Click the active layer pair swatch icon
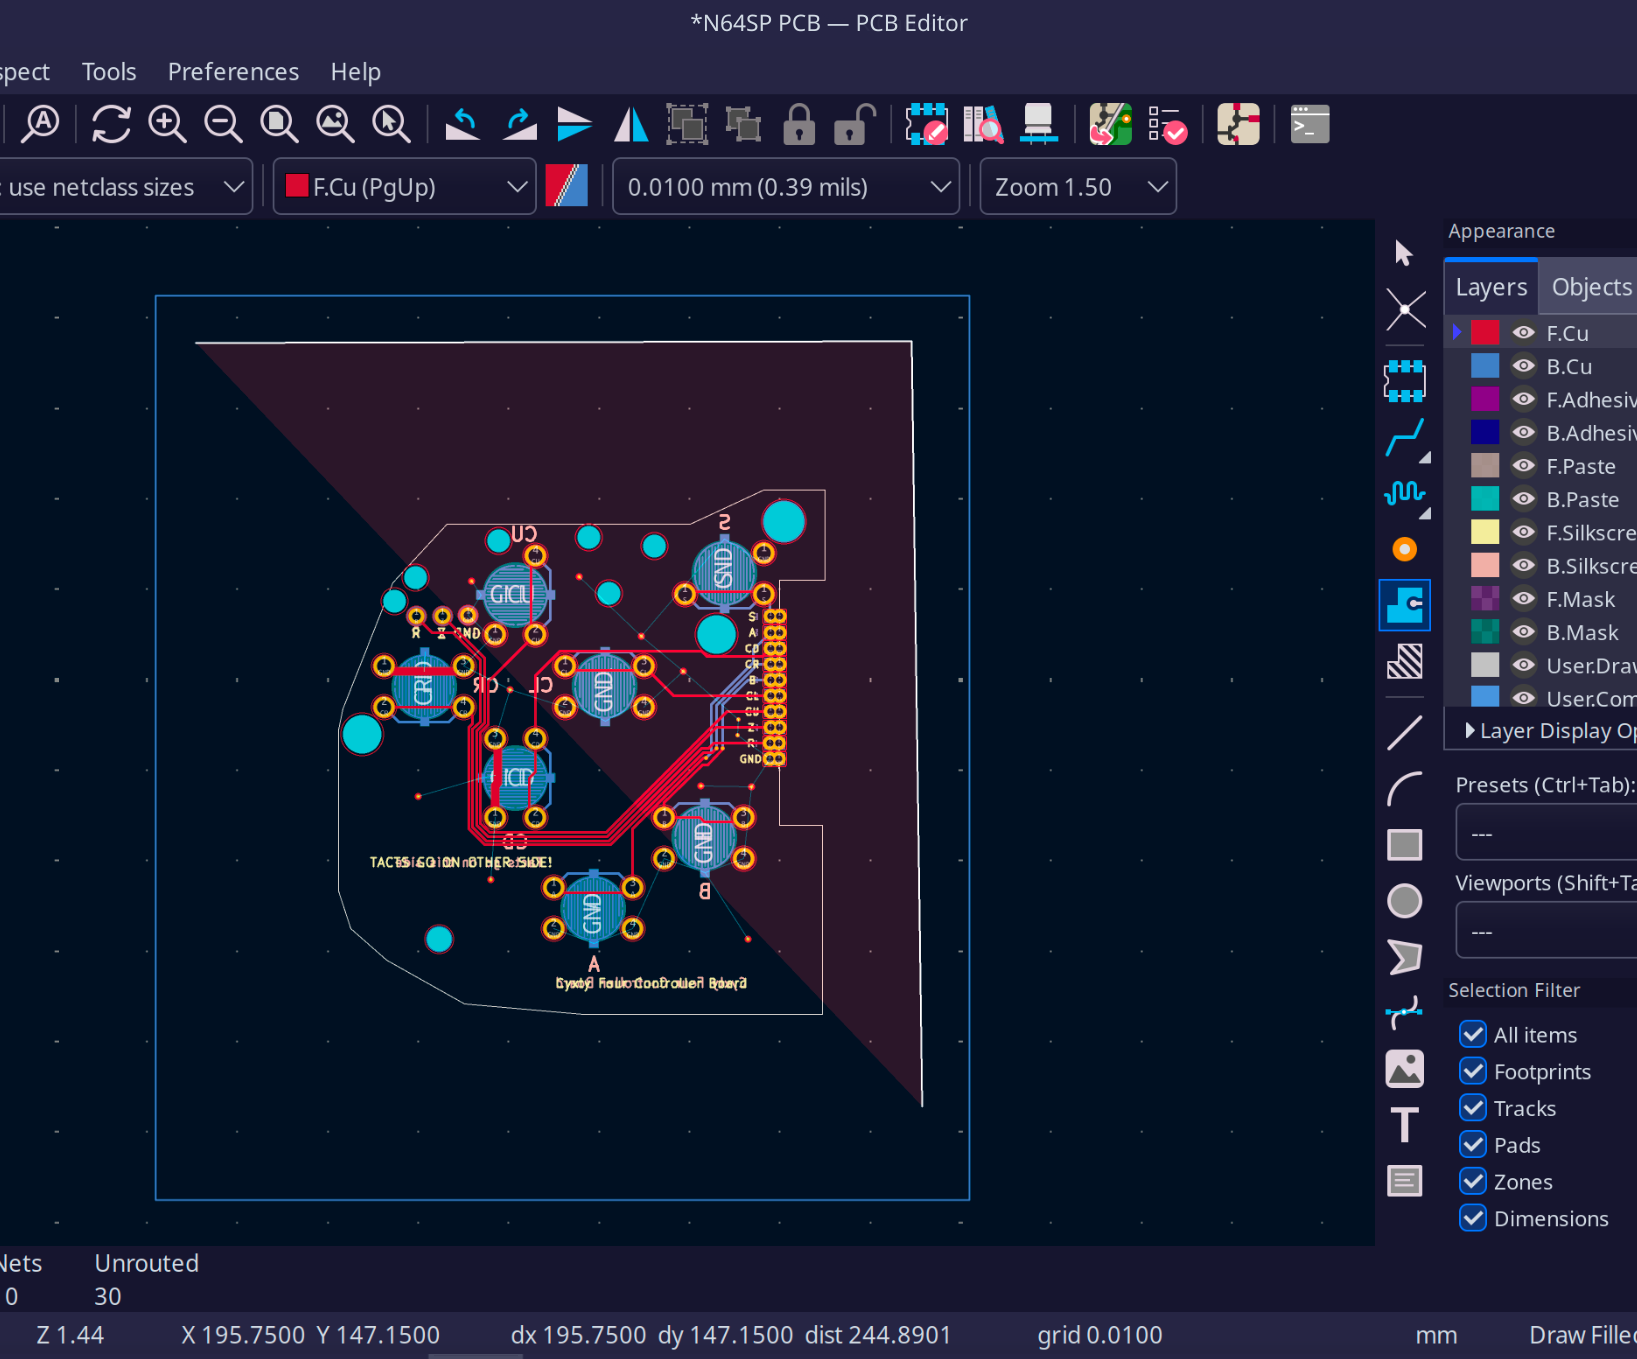 567,187
